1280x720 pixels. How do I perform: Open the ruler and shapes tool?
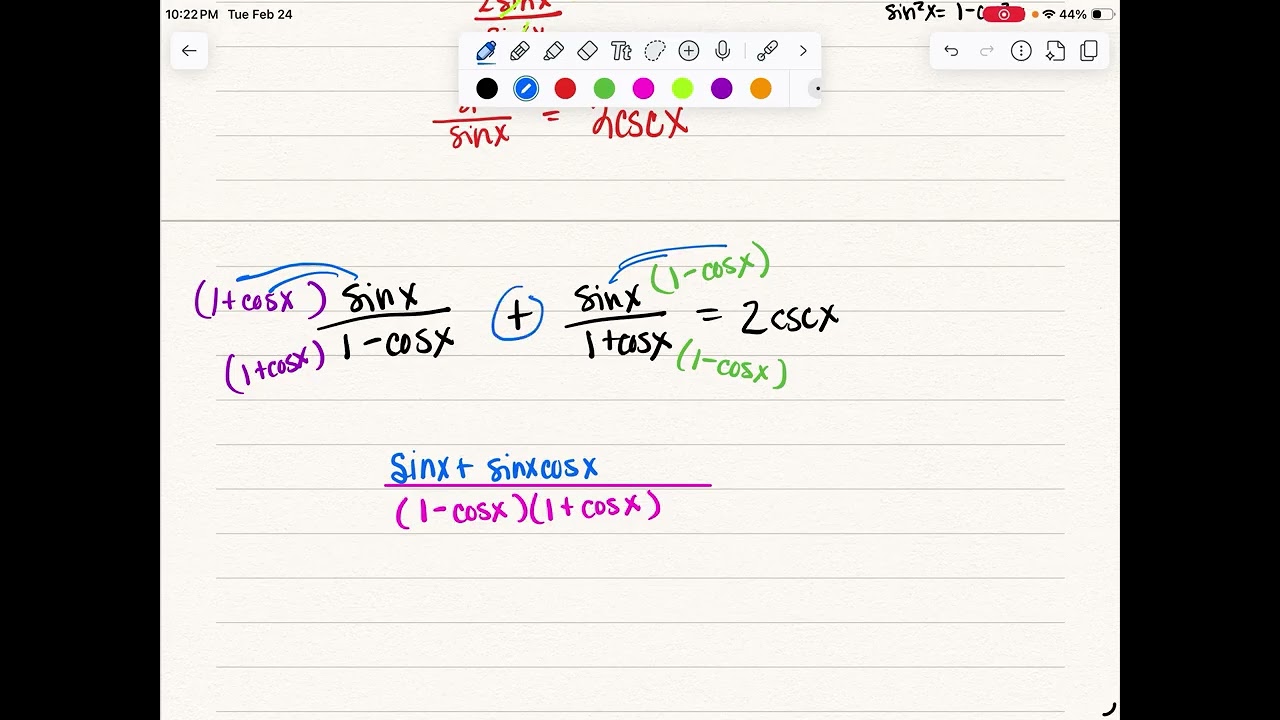tap(767, 51)
